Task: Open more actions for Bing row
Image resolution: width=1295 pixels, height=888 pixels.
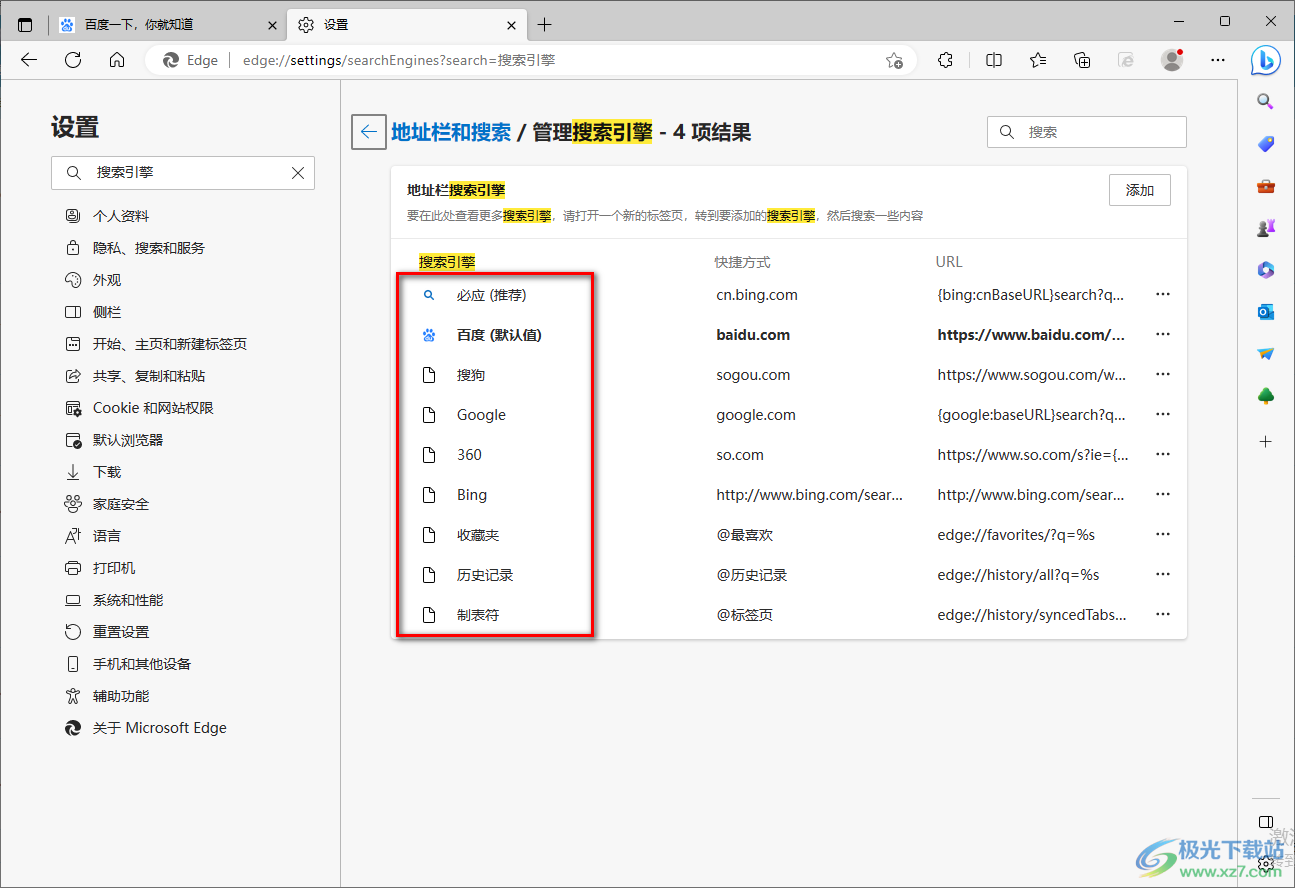Action: [1162, 495]
